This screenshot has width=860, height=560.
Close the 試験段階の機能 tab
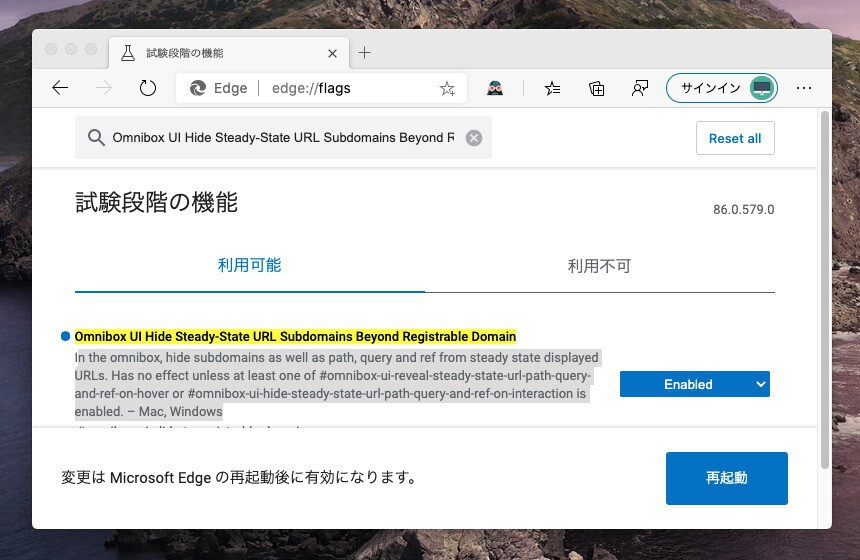click(x=333, y=53)
